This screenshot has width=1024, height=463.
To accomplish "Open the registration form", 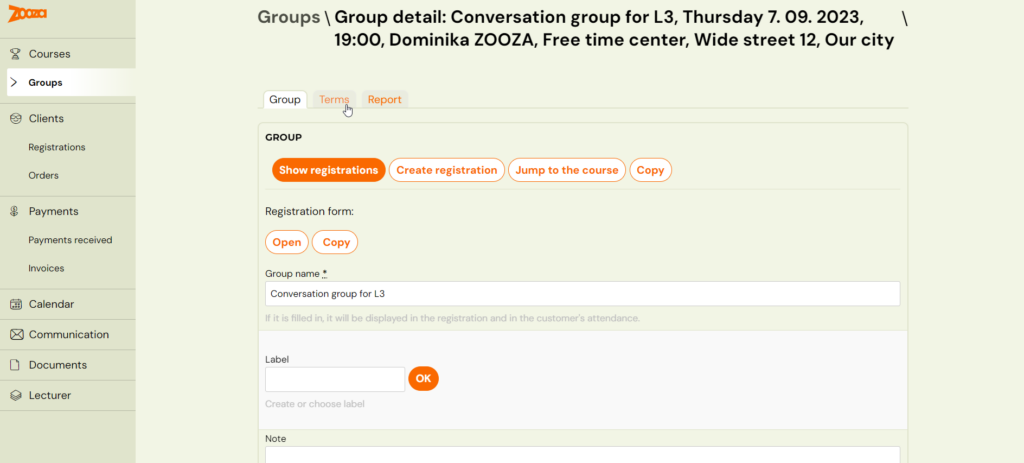I will click(x=286, y=242).
